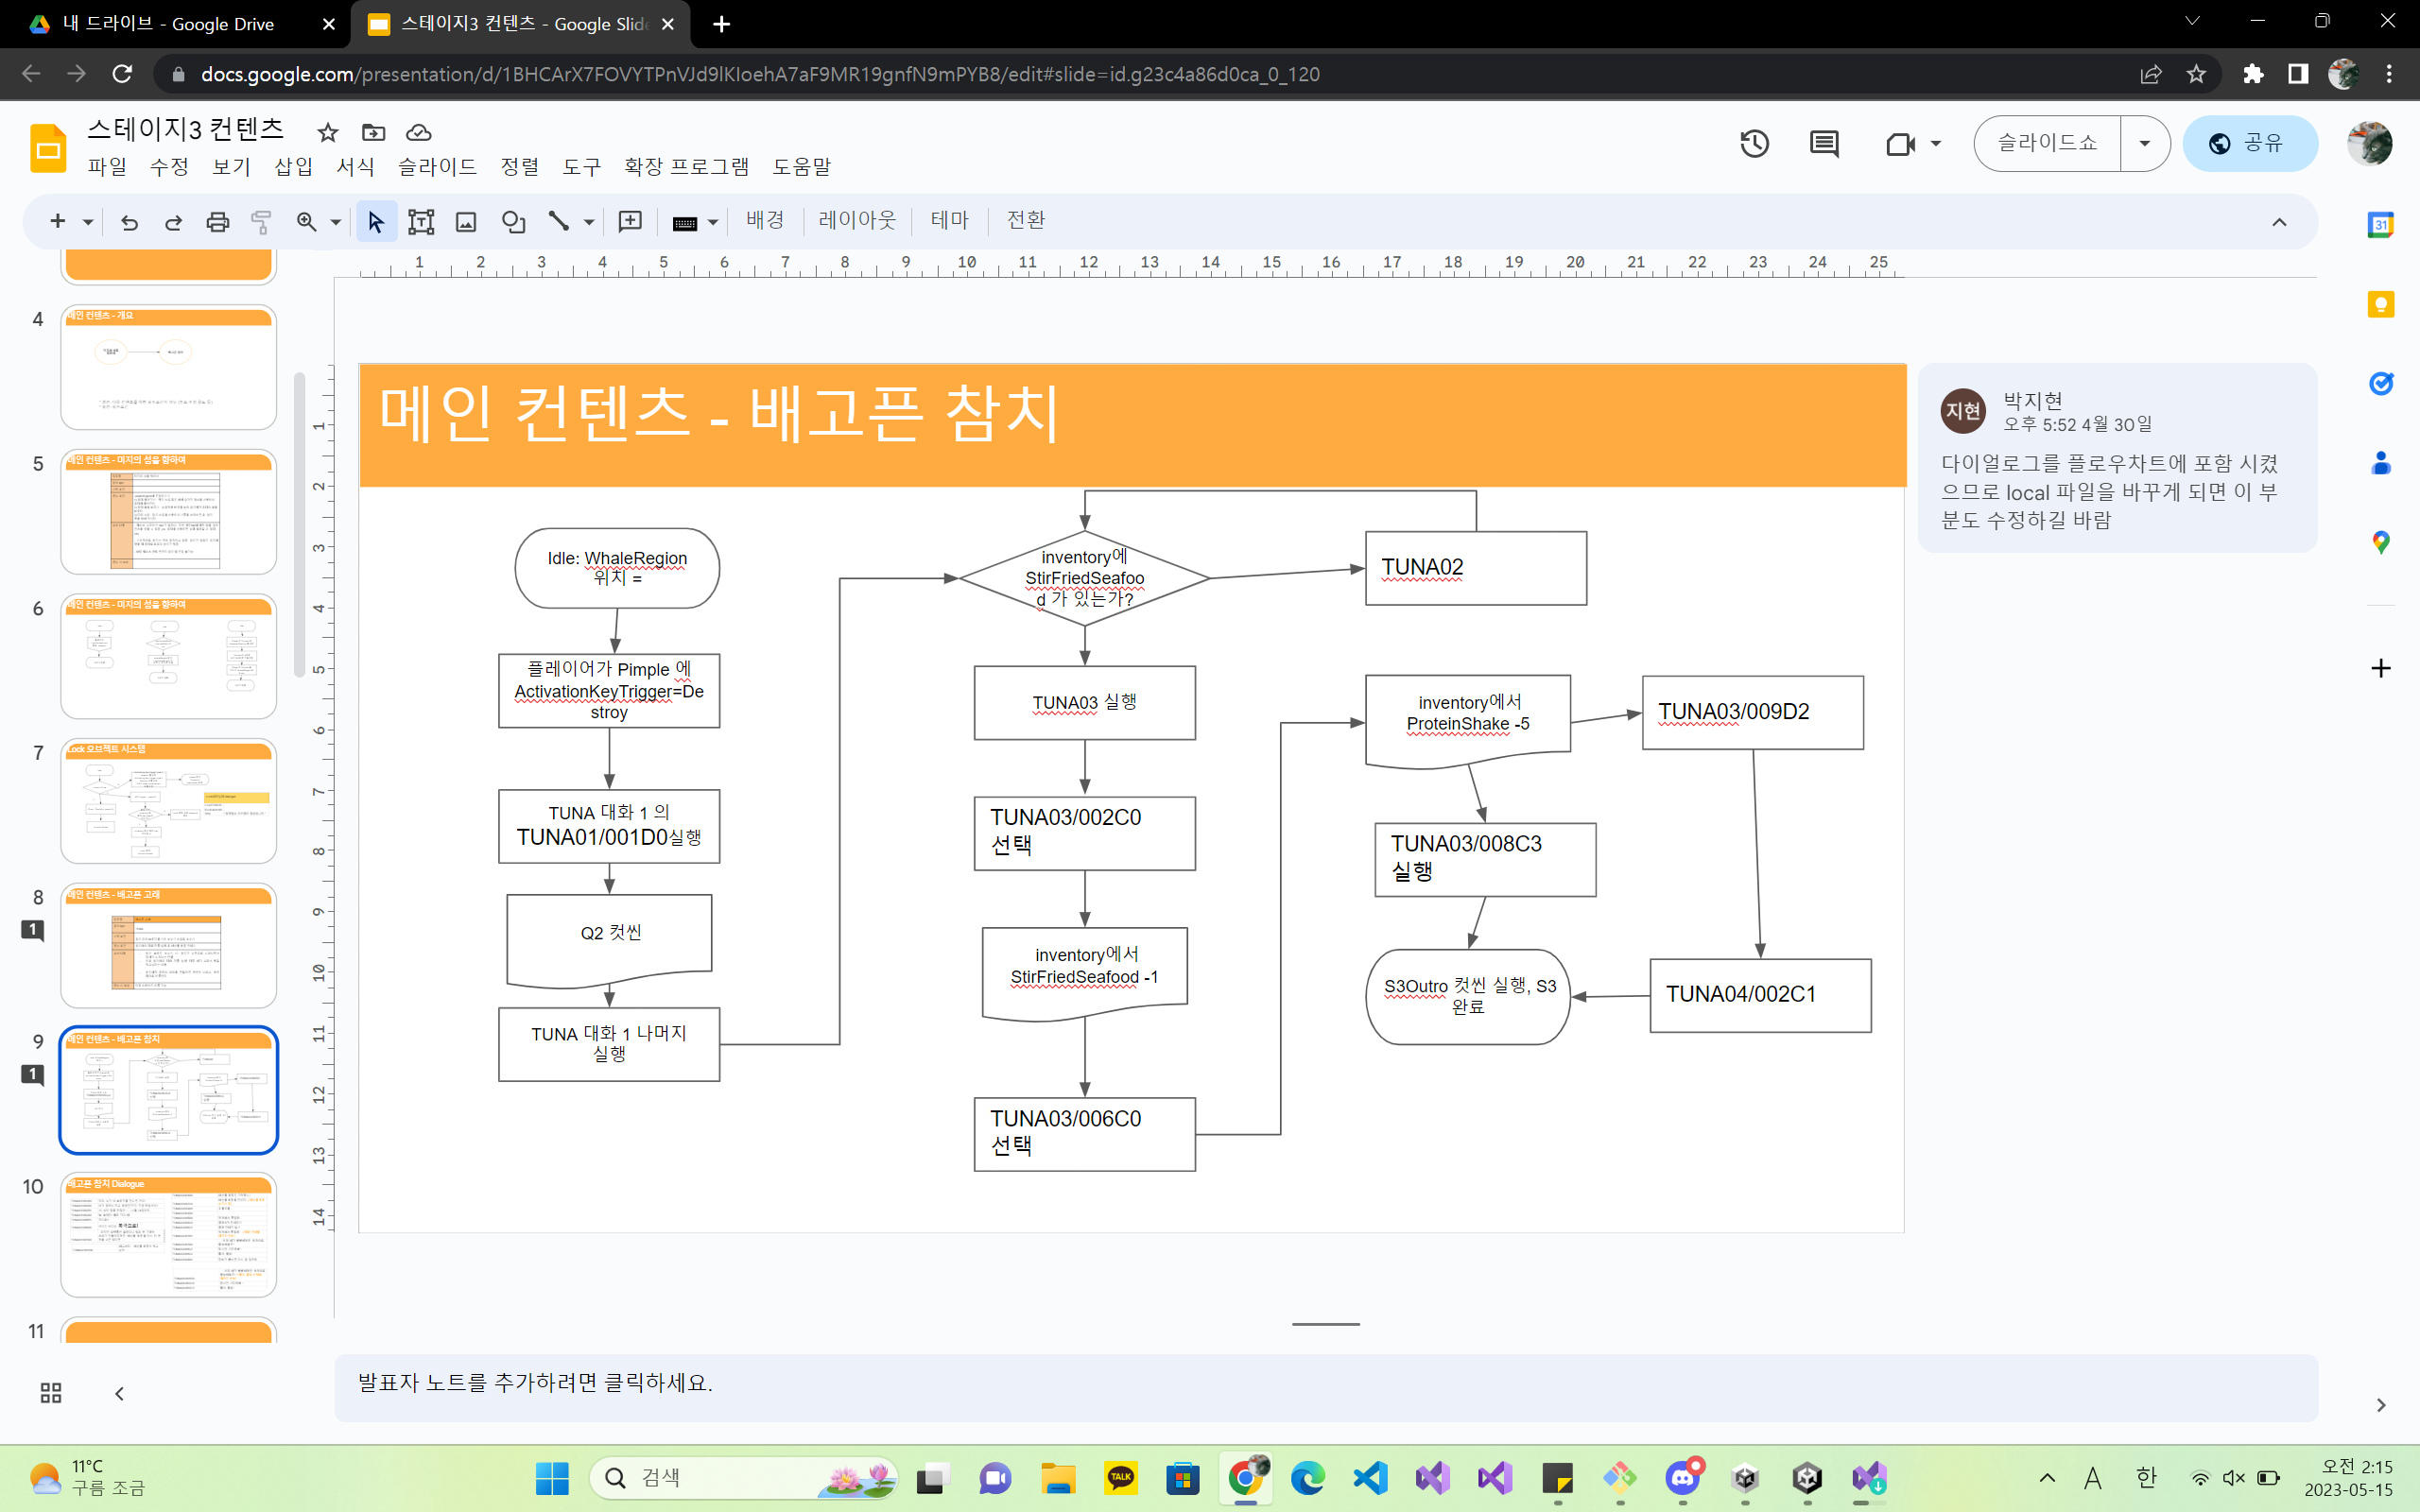Click the speaker notes field
This screenshot has height=1512, width=2420.
coord(1326,1388)
